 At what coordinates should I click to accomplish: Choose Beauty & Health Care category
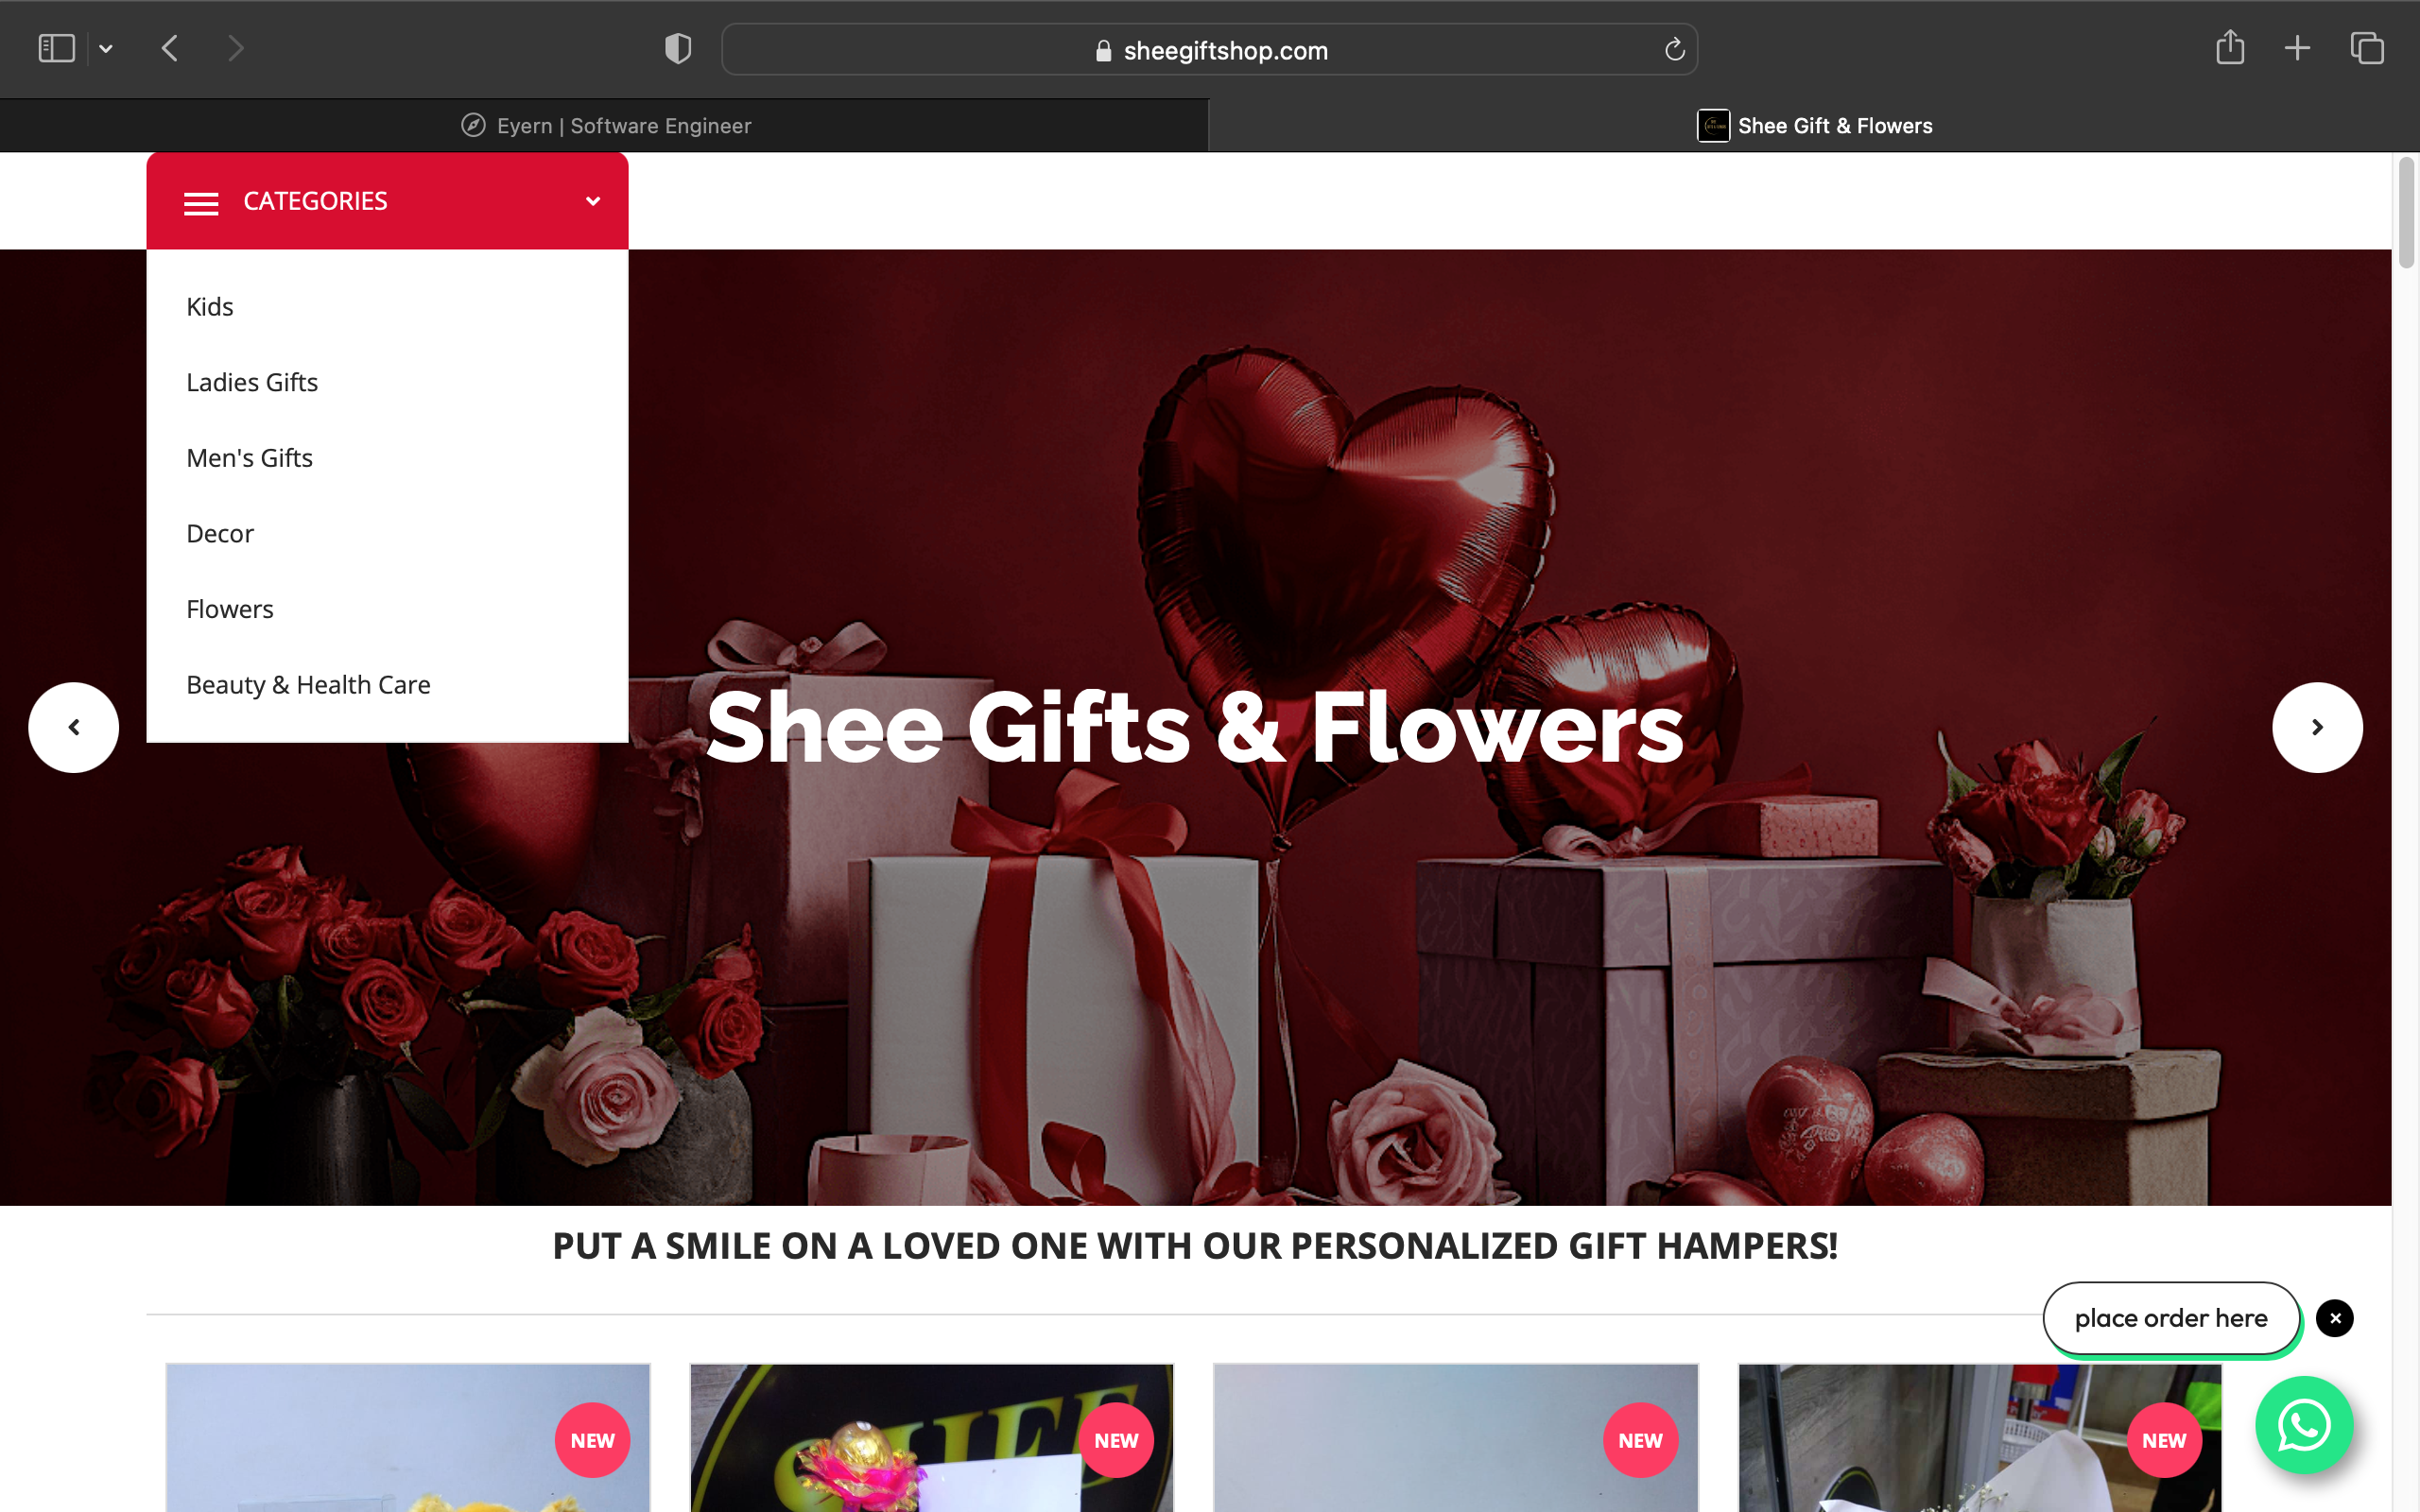tap(308, 685)
